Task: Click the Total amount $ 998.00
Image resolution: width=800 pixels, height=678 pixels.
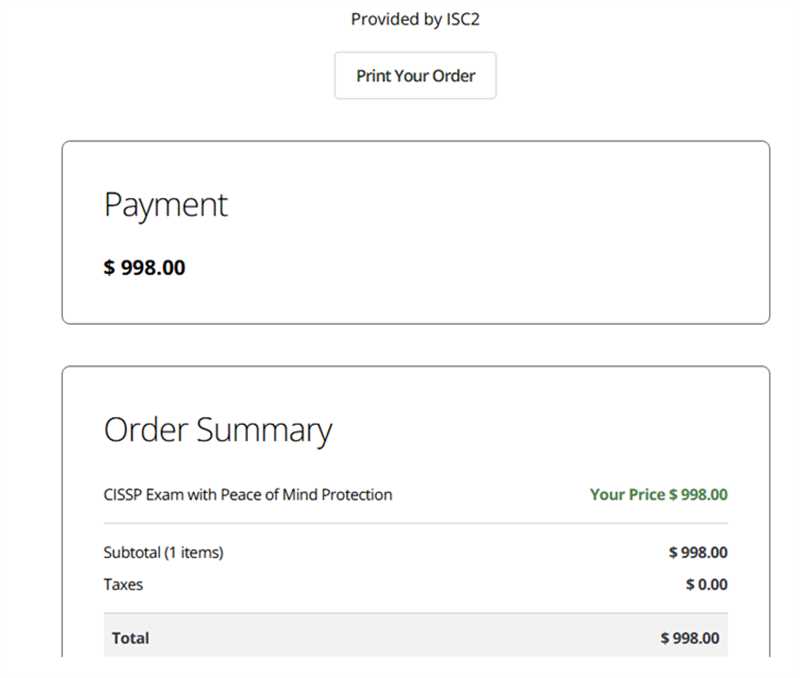Action: coord(689,638)
